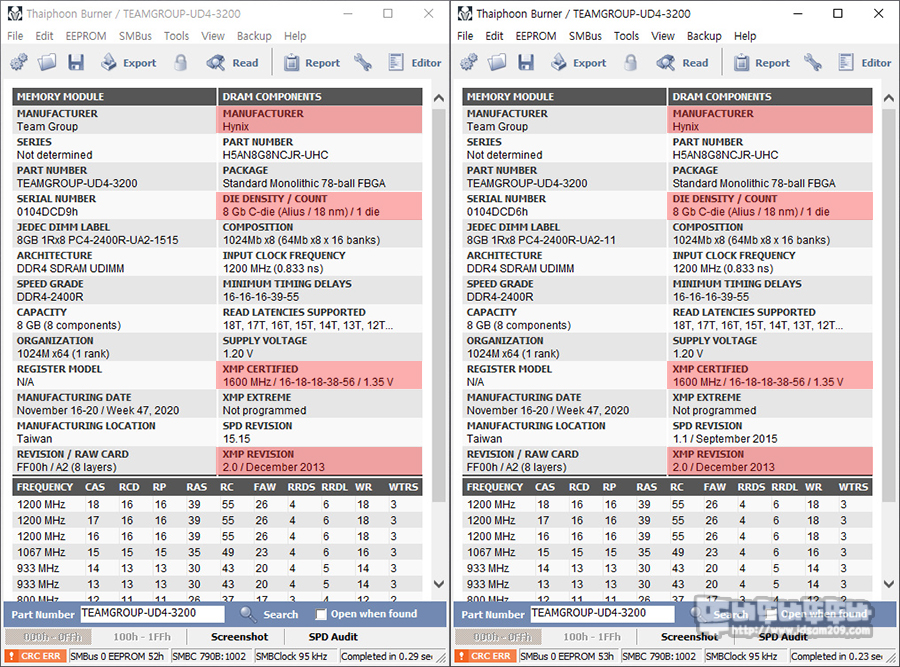Click Search label button in left window

pos(281,614)
